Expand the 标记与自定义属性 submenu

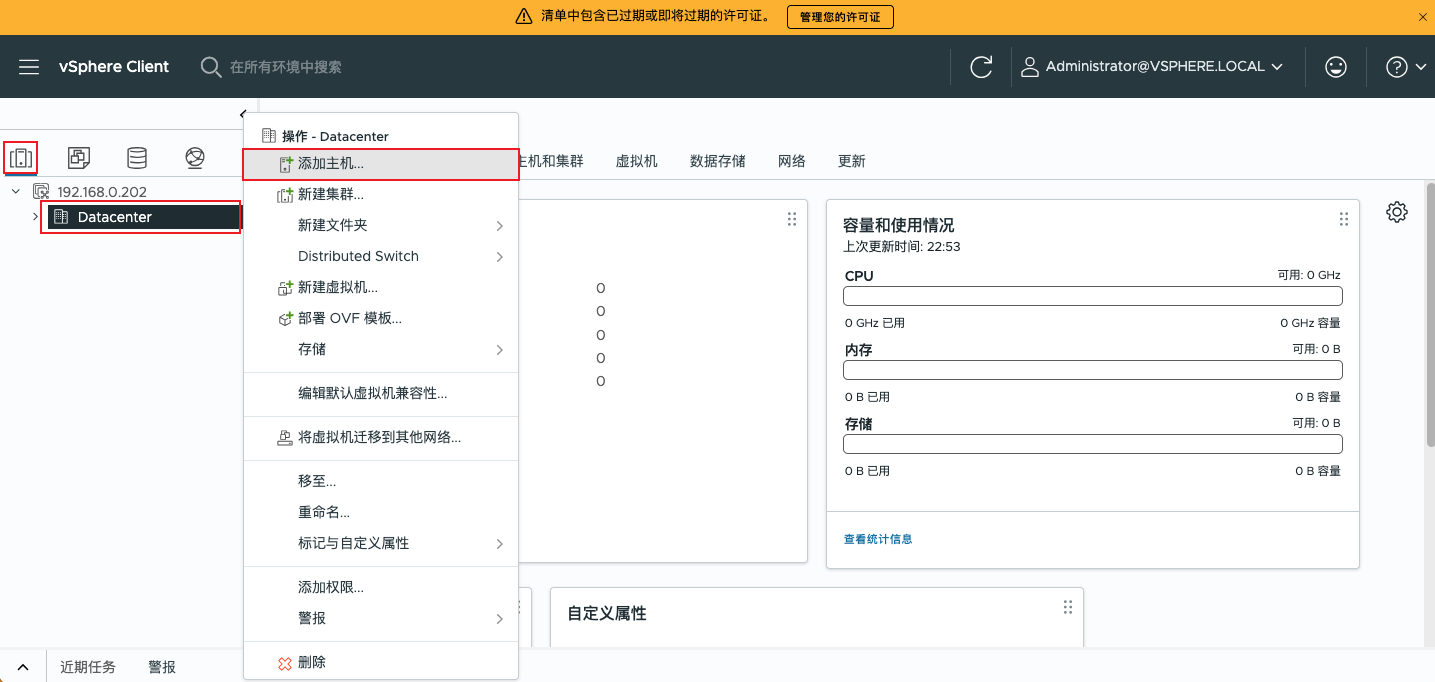click(x=381, y=544)
